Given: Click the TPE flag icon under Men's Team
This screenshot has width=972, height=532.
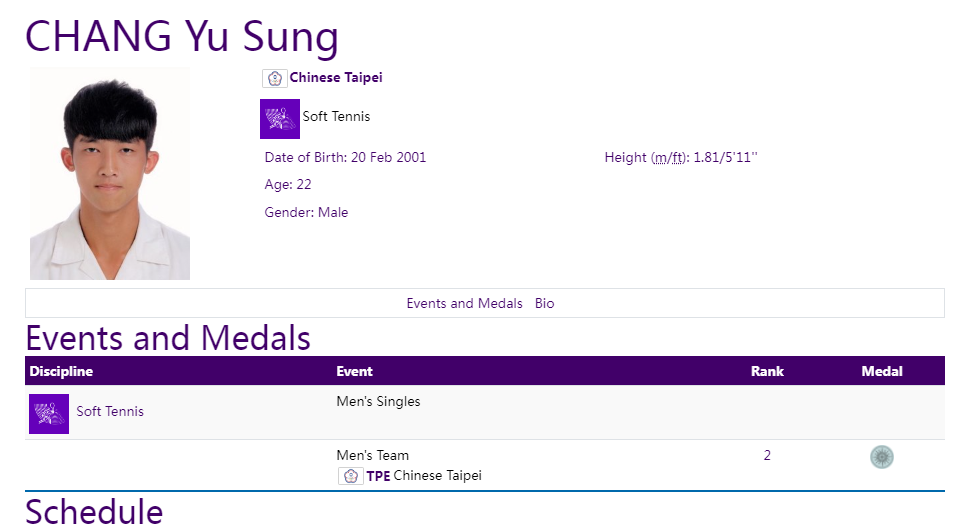Looking at the screenshot, I should (351, 476).
